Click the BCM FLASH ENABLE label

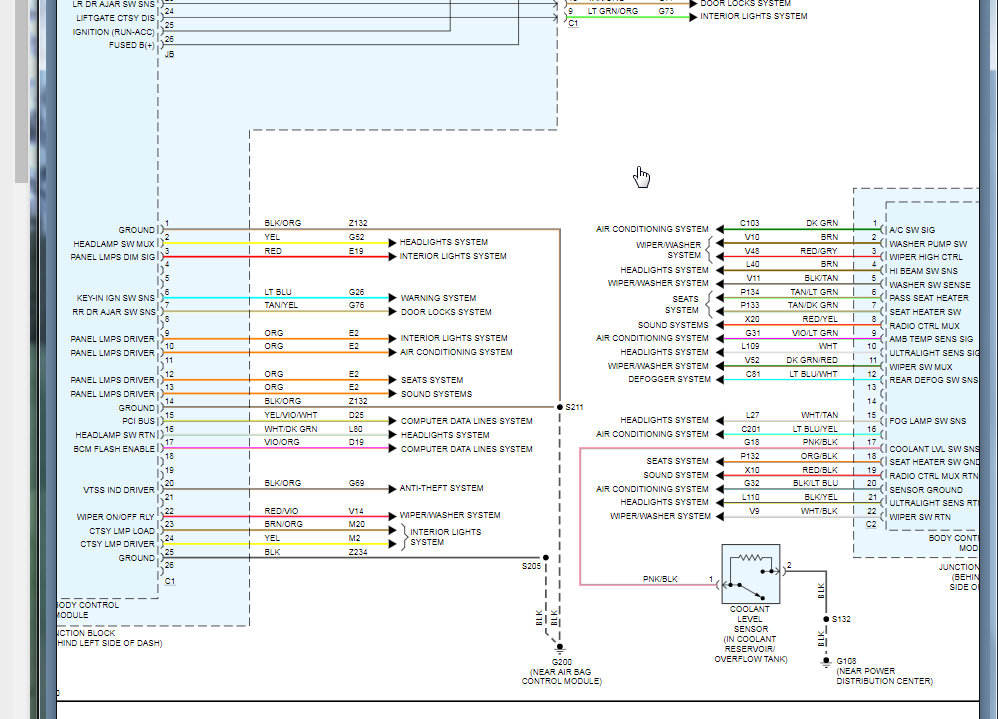coord(114,449)
